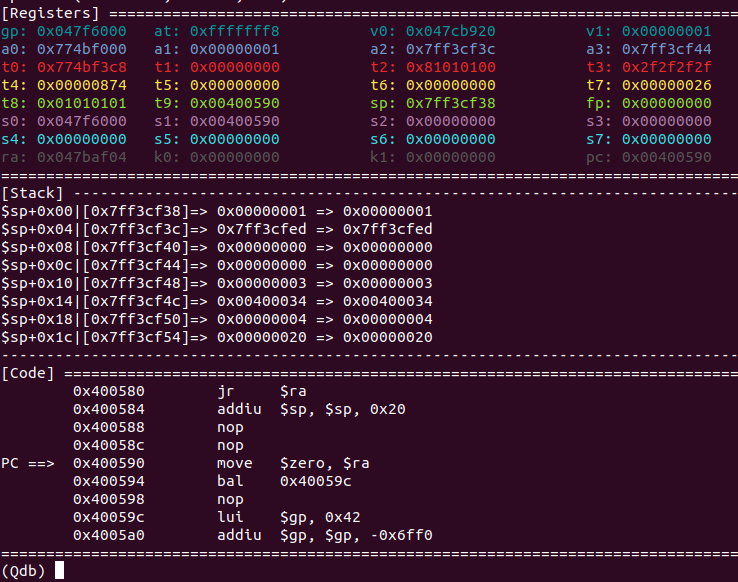
Task: Select the [Stack] section header
Action: click(x=32, y=193)
